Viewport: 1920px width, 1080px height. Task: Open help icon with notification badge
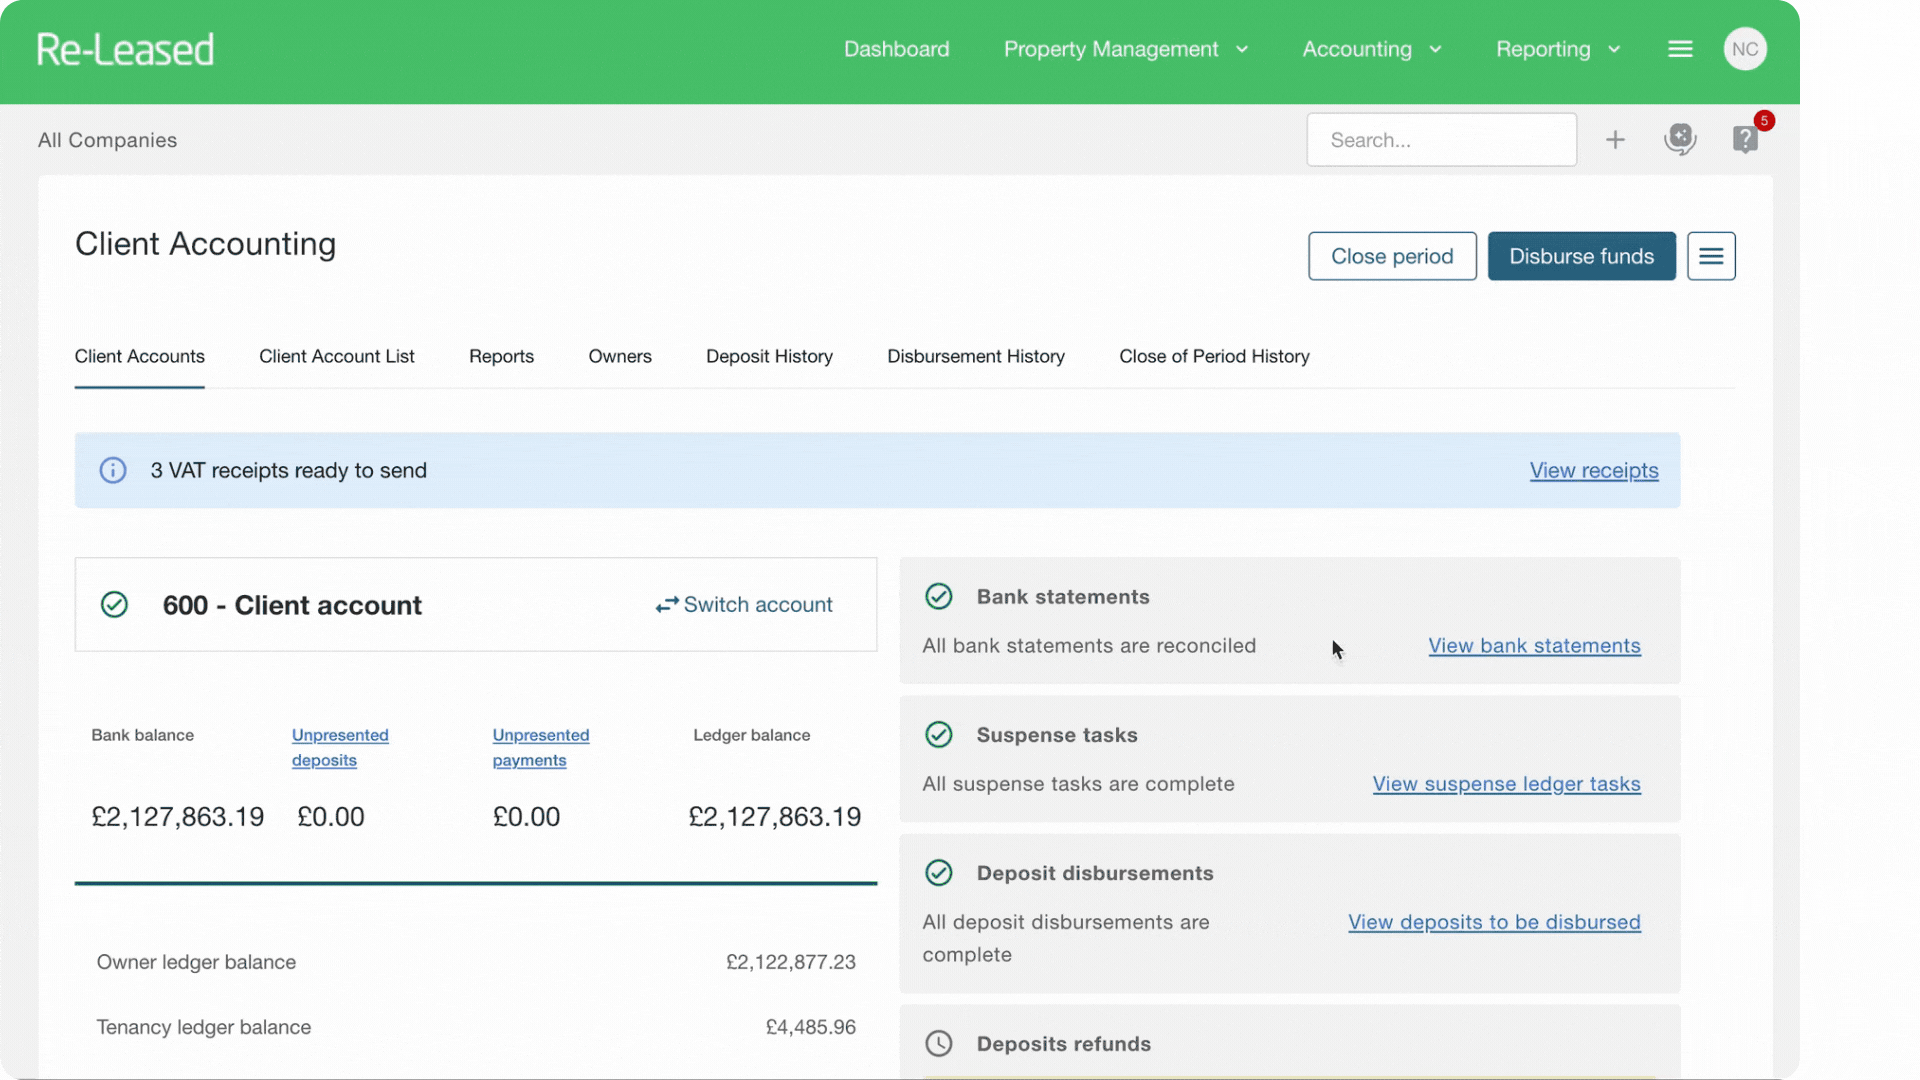tap(1746, 139)
